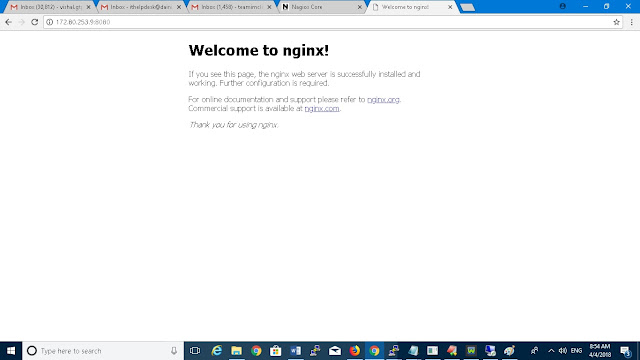Bookmark this page with the star icon
The image size is (640, 360).
(x=616, y=22)
